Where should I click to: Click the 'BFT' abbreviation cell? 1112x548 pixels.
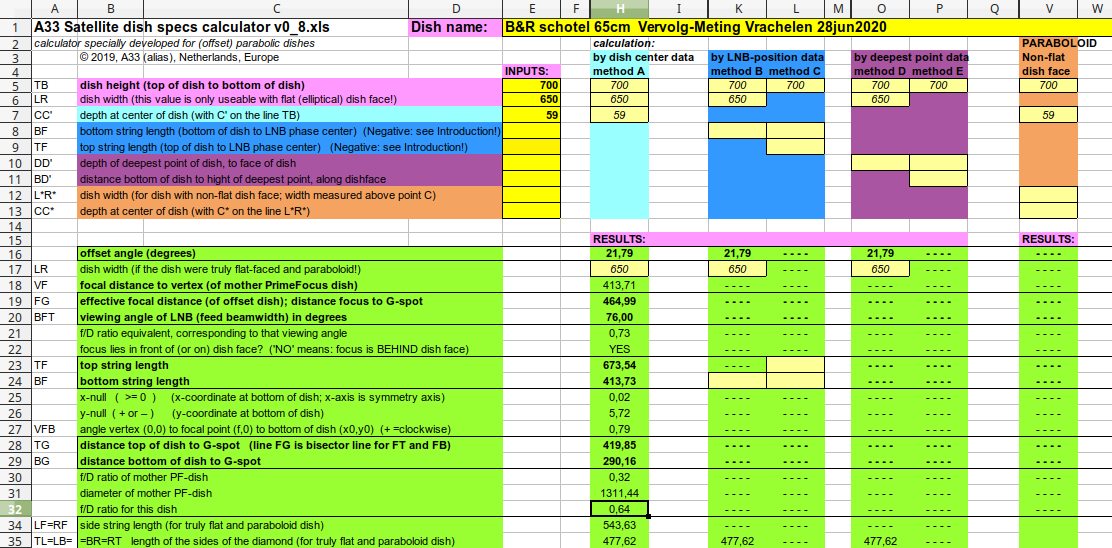55,316
